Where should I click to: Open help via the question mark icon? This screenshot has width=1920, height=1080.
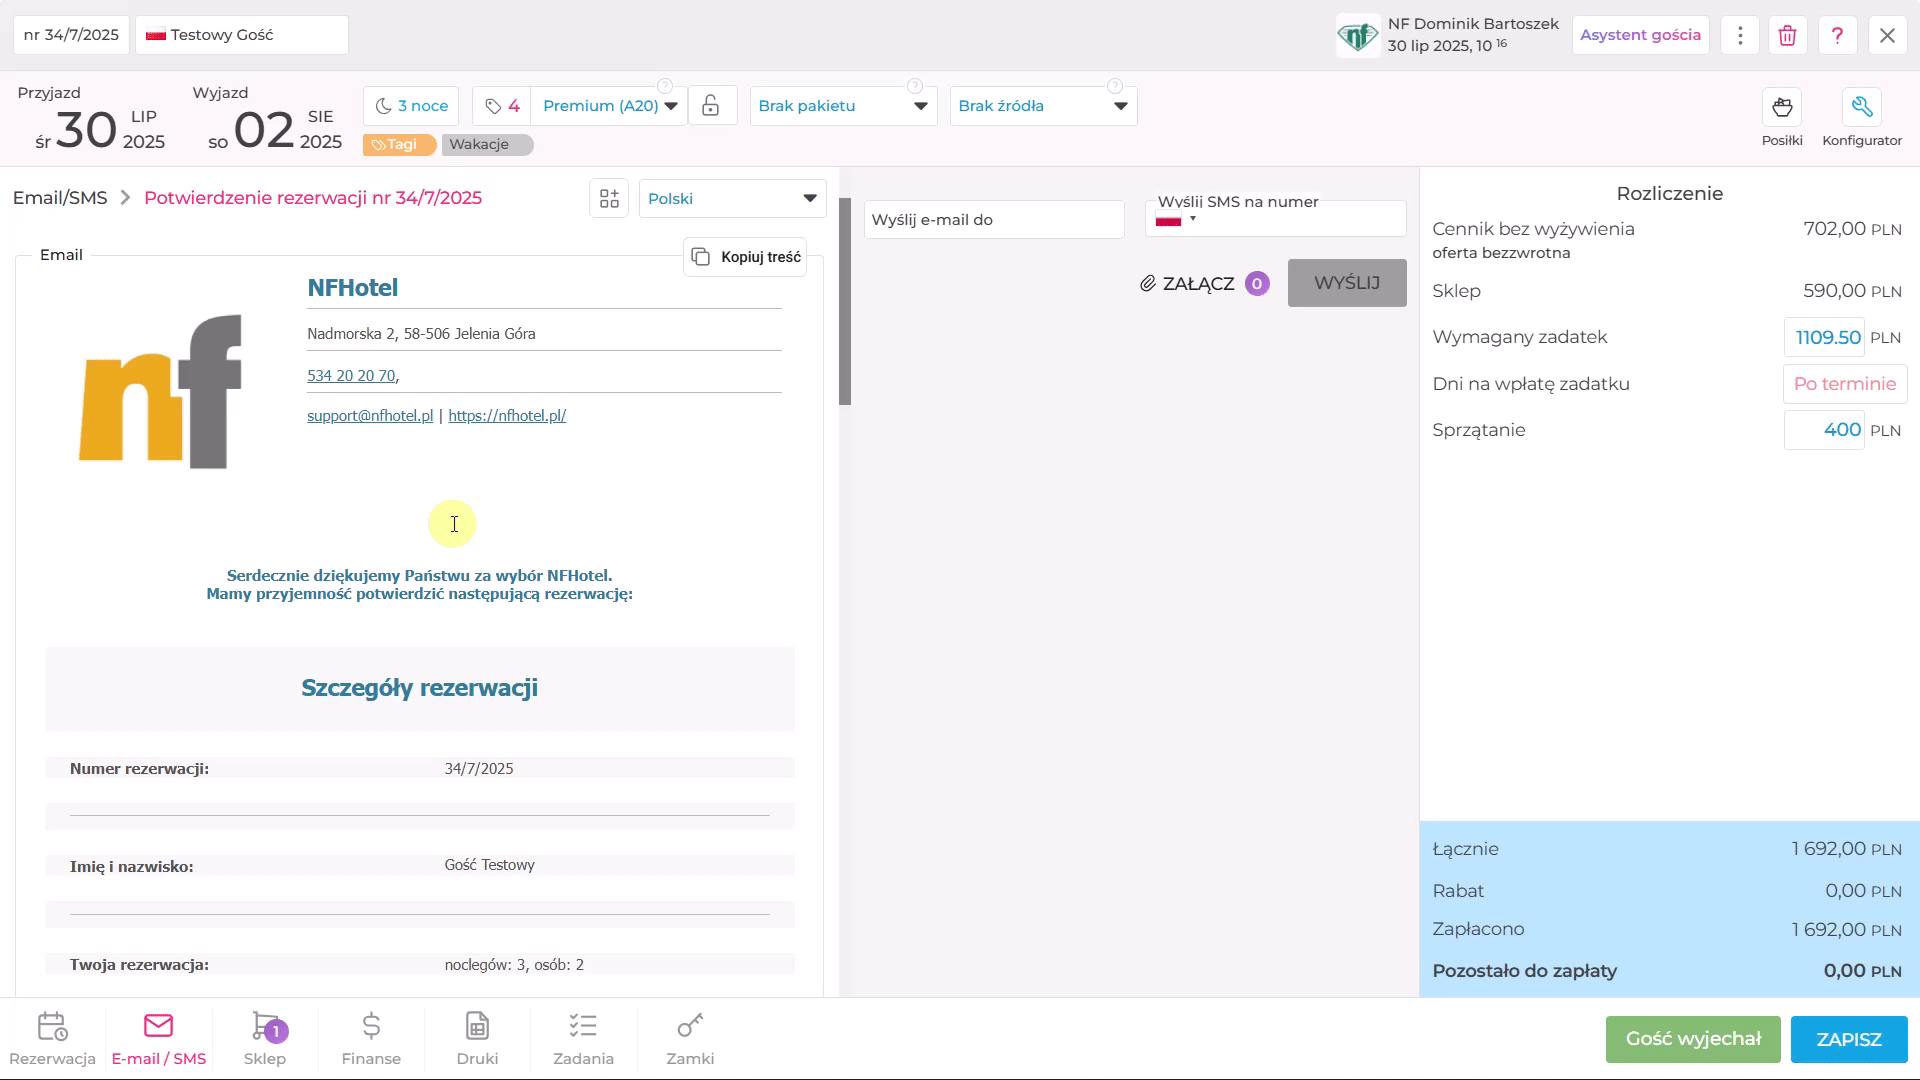point(1837,35)
